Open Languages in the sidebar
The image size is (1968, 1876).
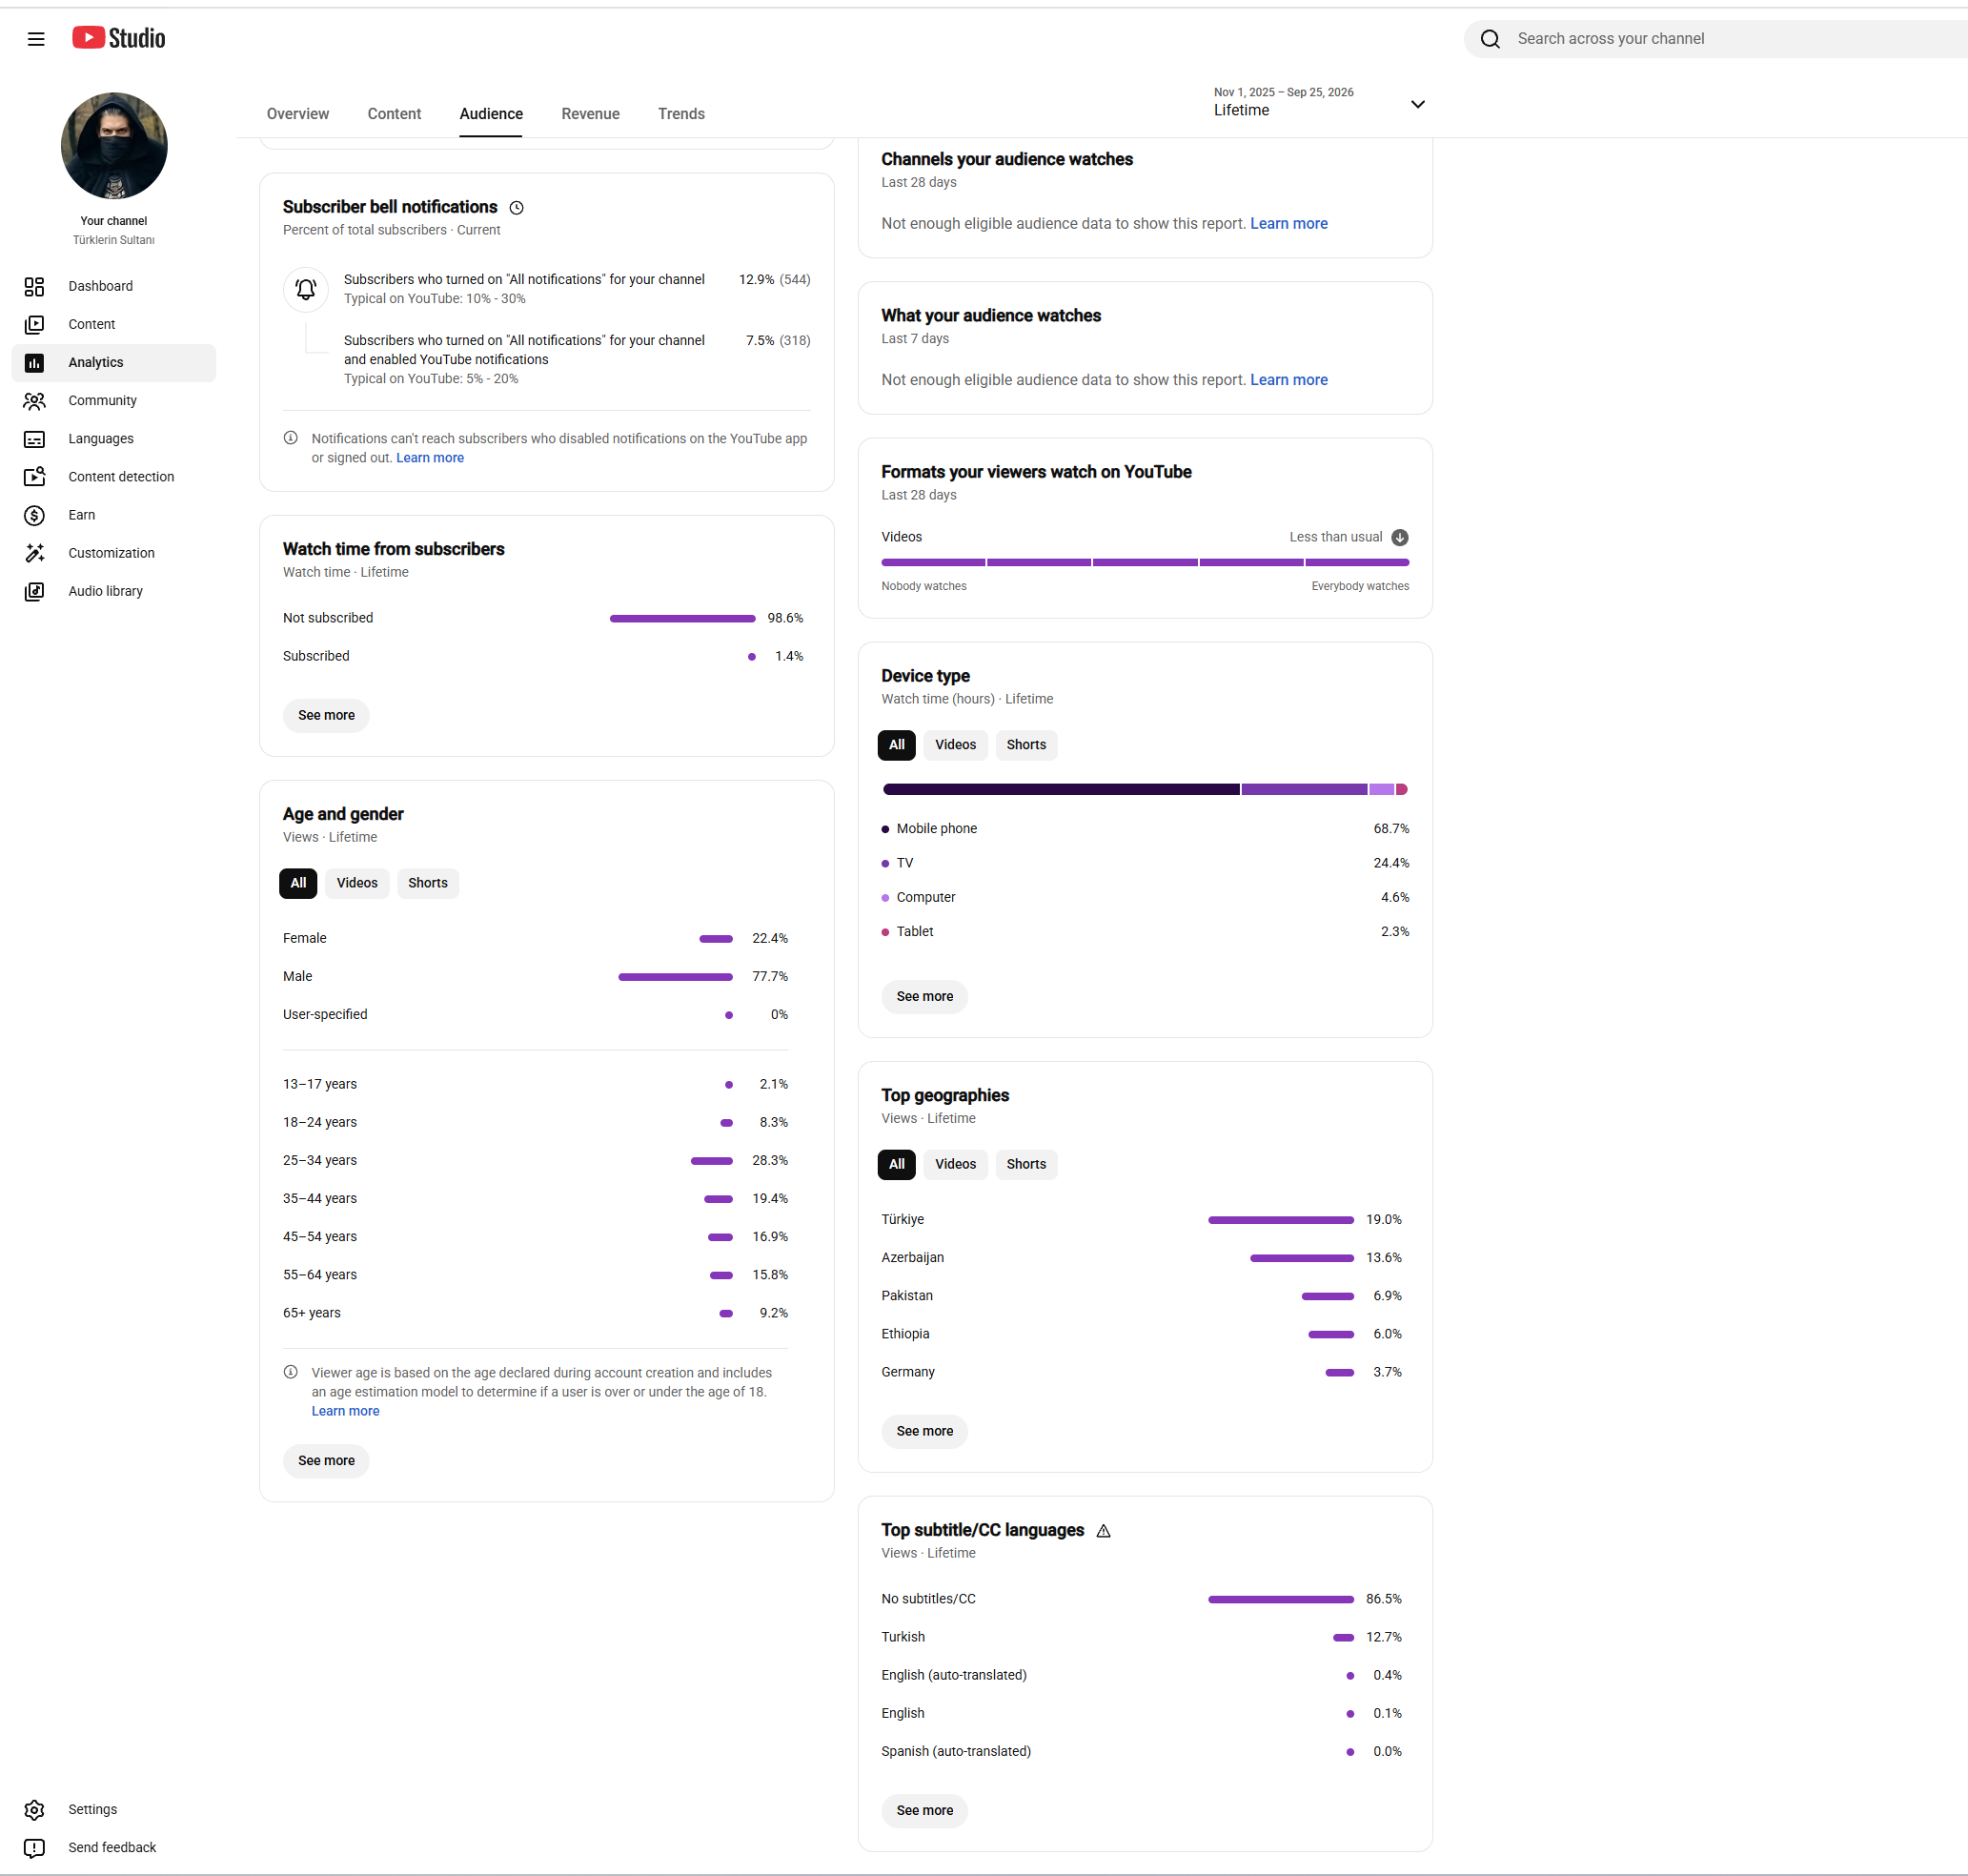pyautogui.click(x=114, y=438)
